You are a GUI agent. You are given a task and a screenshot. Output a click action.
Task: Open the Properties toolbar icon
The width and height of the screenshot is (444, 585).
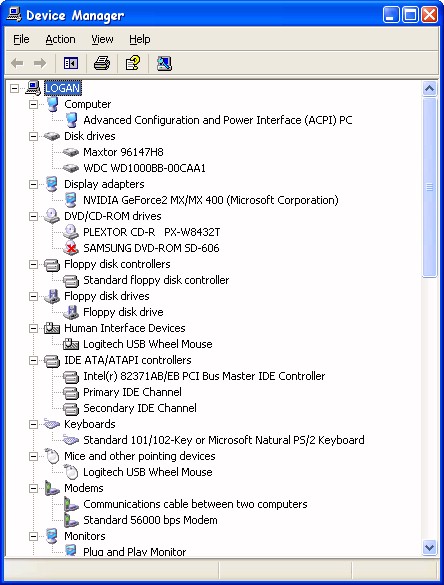[x=132, y=63]
